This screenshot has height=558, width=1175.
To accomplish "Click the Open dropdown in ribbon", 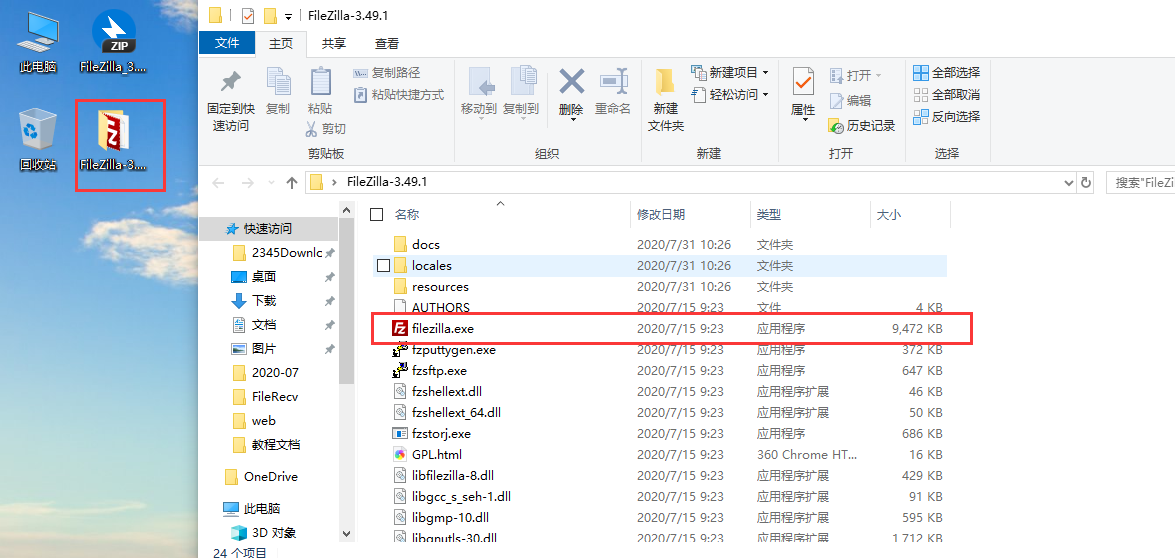I will pos(856,76).
